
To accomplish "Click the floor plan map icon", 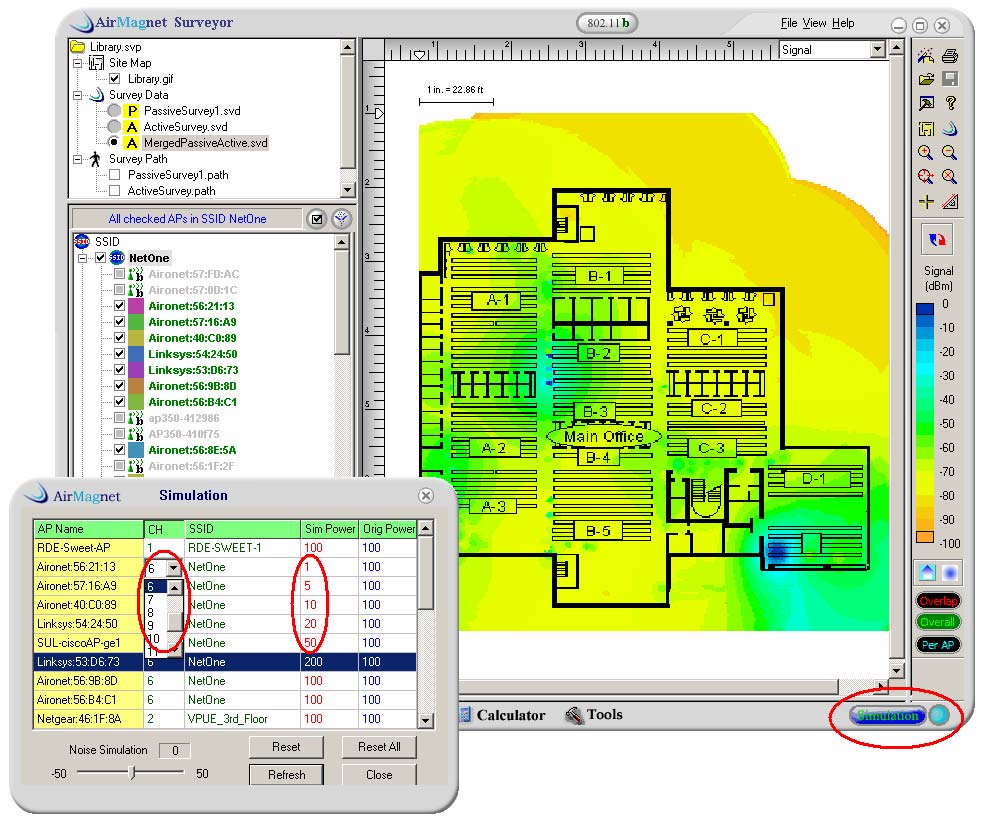I will click(x=926, y=129).
